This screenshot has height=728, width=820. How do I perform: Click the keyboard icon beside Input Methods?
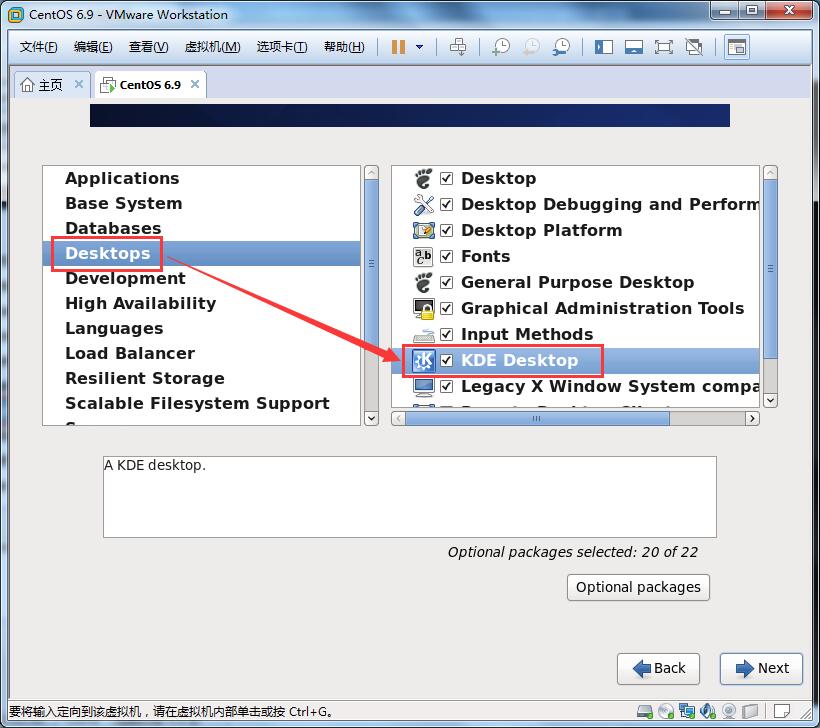(424, 335)
